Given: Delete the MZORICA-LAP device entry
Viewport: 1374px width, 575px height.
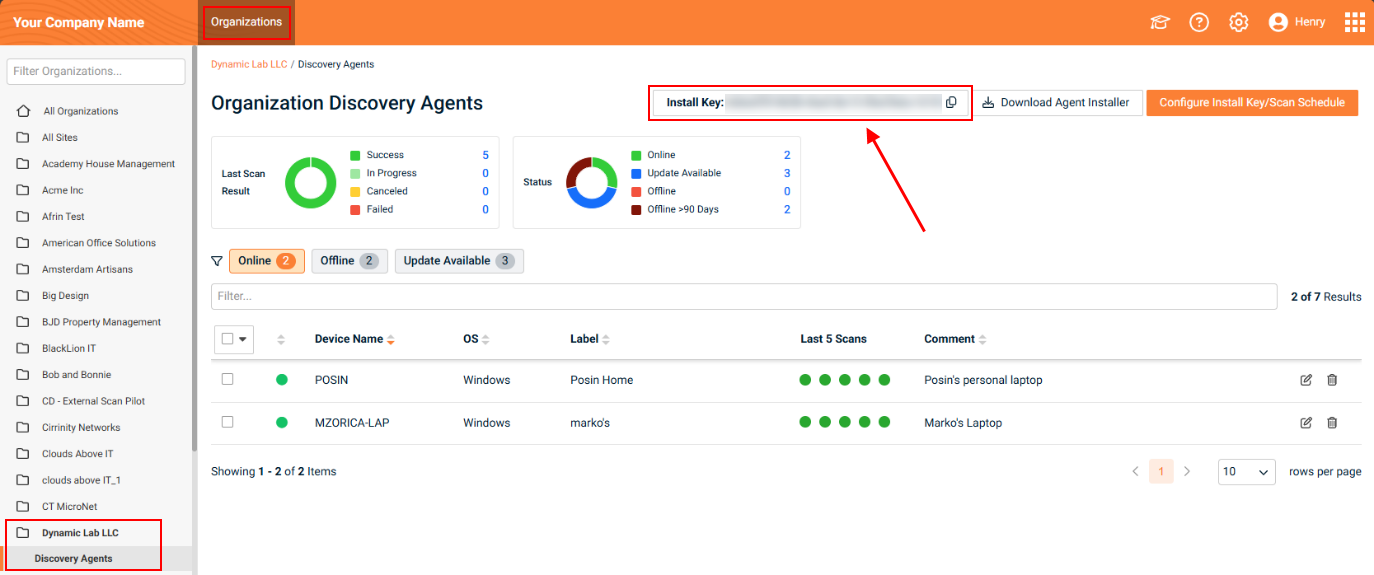Looking at the screenshot, I should [1332, 423].
